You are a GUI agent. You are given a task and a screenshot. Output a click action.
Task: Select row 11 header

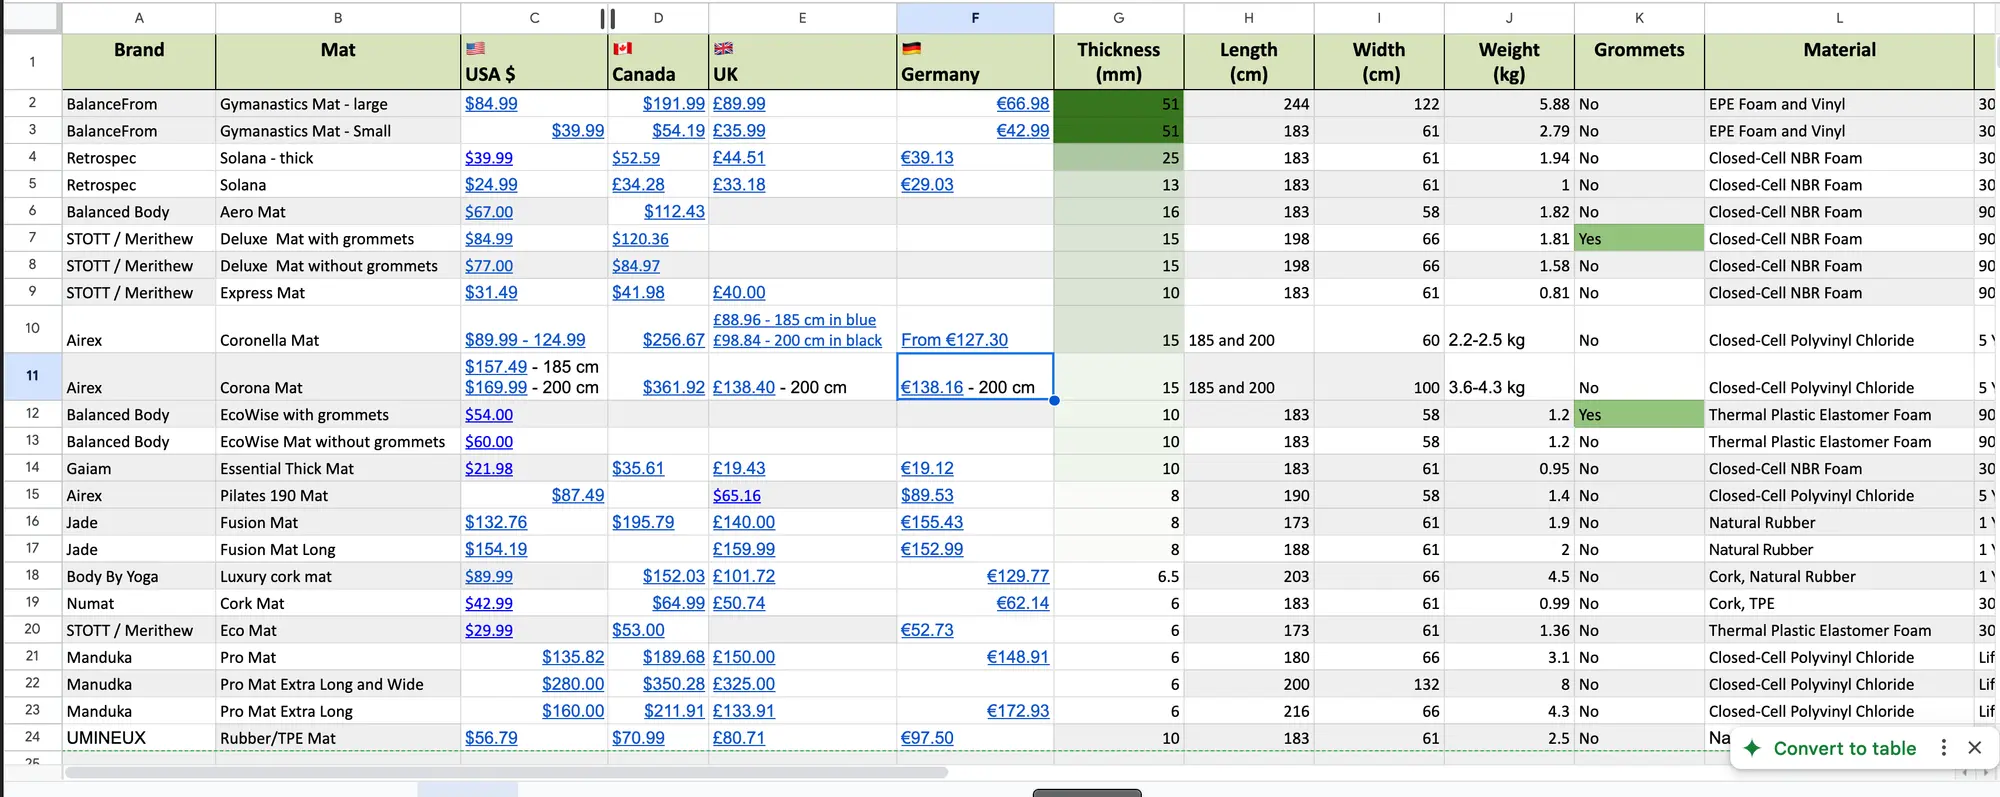click(32, 376)
